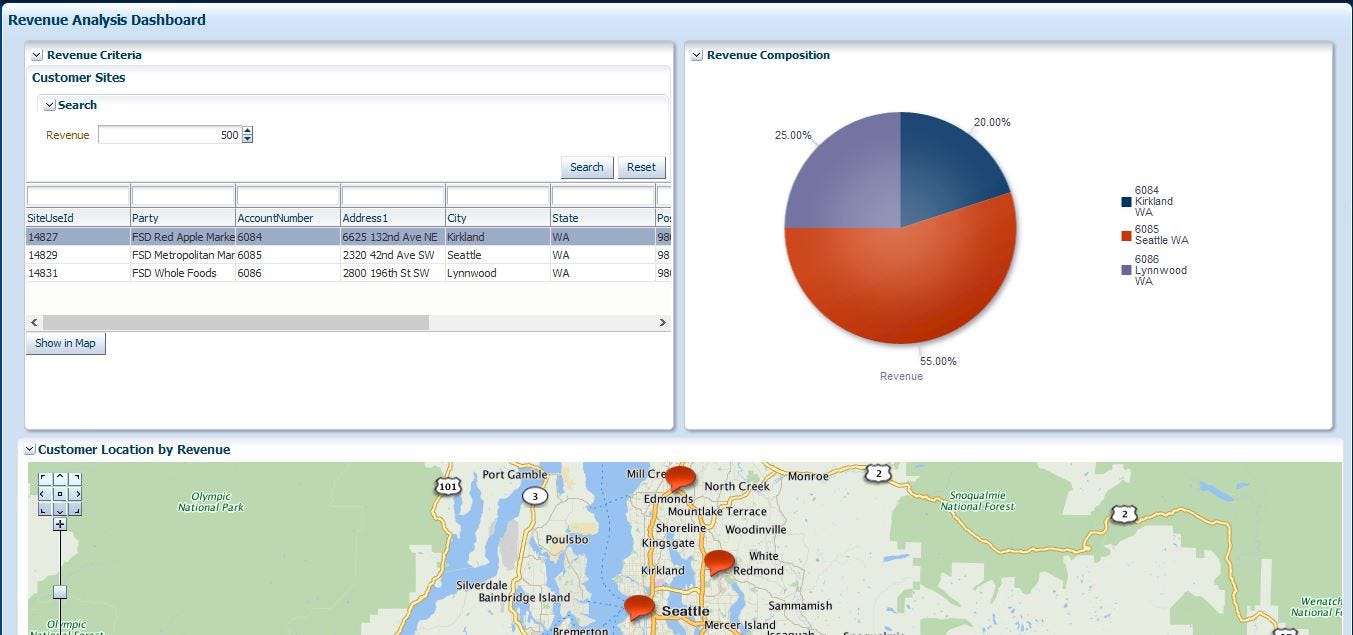The image size is (1353, 635).
Task: Sort by the City column header
Action: tap(498, 218)
